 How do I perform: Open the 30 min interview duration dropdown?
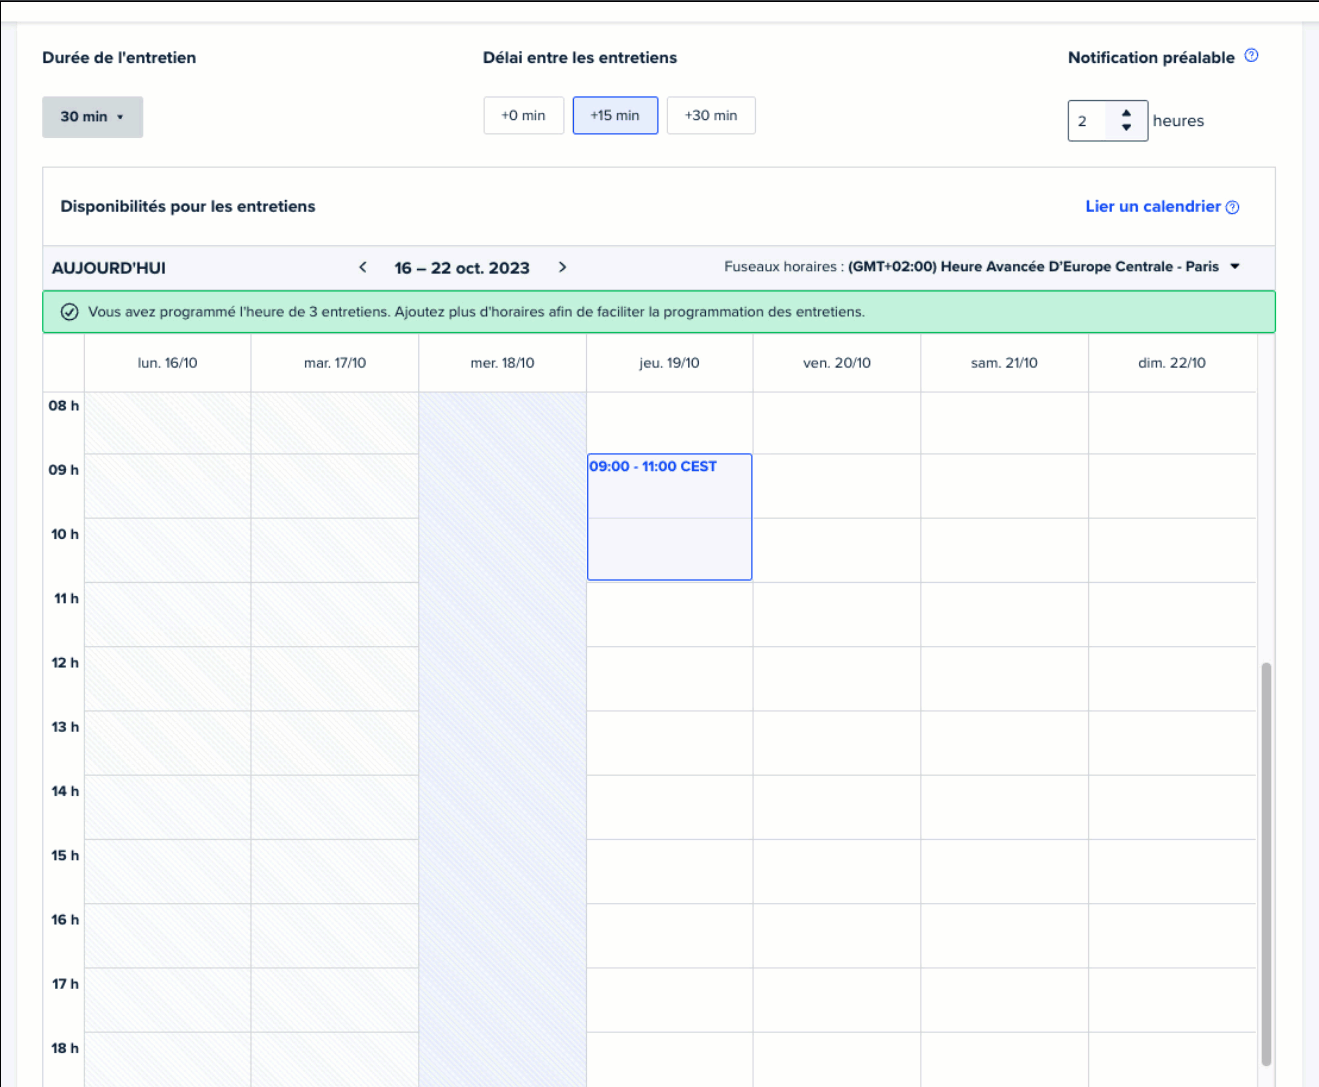click(92, 117)
